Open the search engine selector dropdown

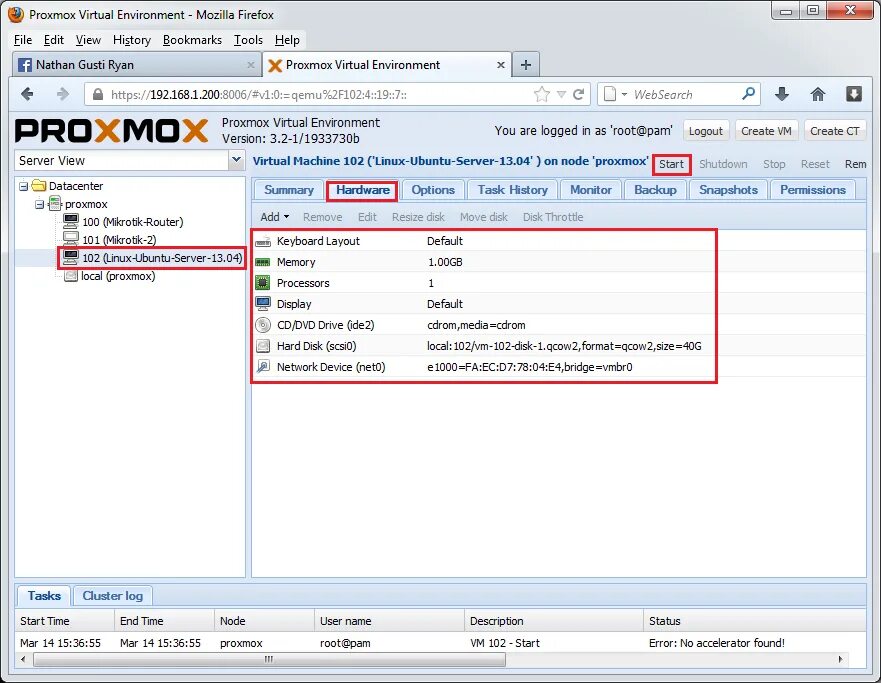pos(624,94)
